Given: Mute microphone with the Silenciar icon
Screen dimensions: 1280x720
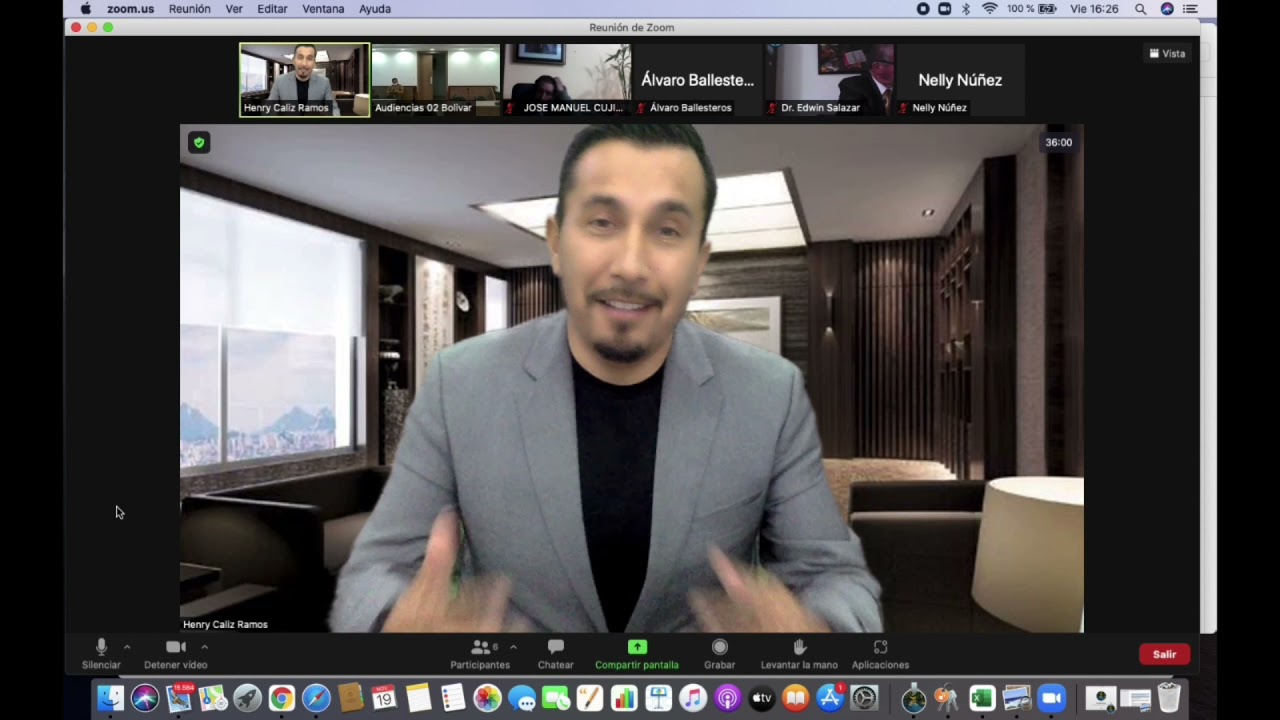Looking at the screenshot, I should (x=101, y=647).
